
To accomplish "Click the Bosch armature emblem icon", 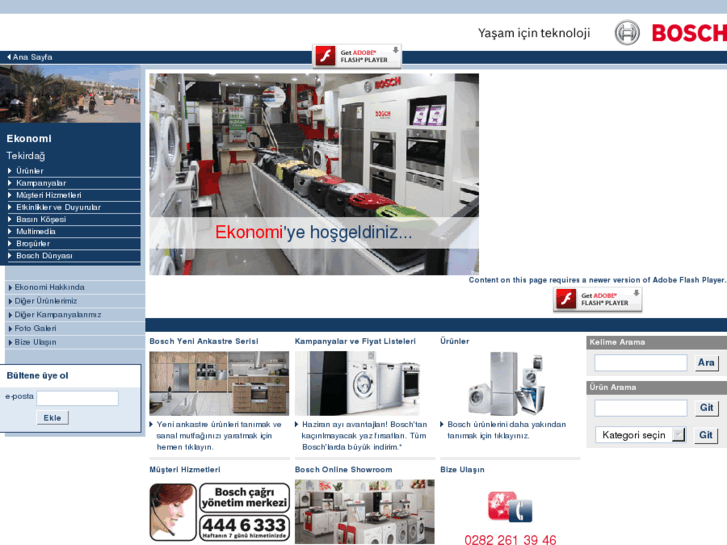I will [x=627, y=32].
